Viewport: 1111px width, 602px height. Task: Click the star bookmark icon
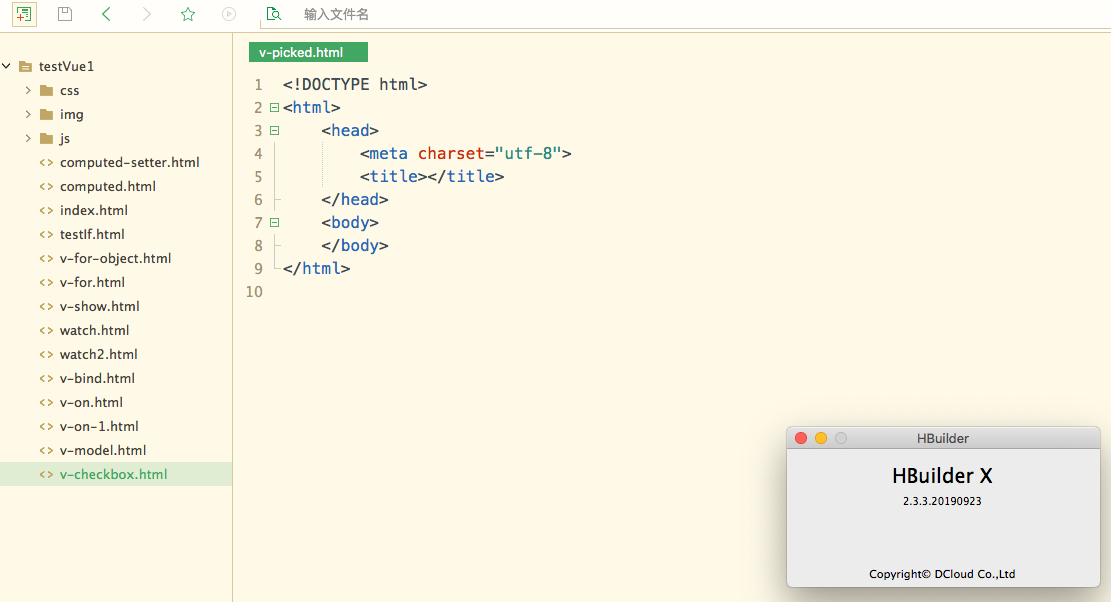tap(188, 14)
